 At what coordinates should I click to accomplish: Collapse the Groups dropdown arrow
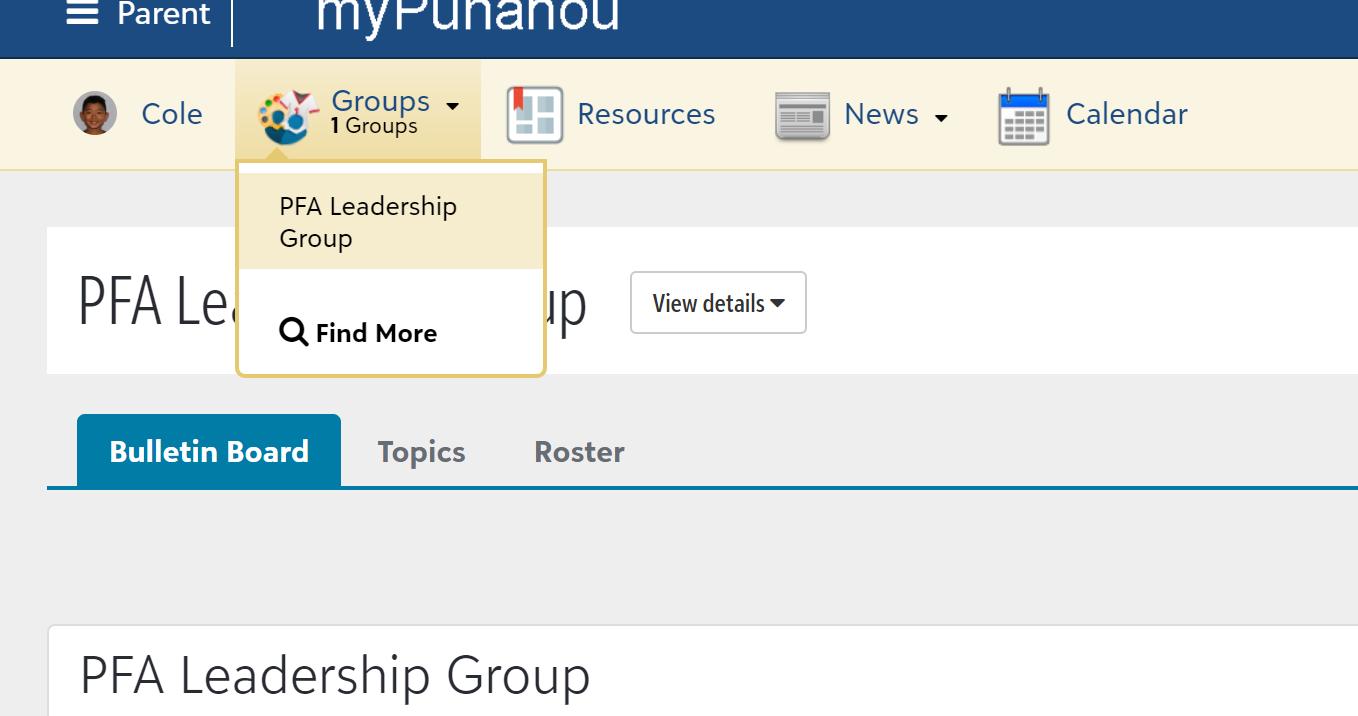(x=452, y=106)
